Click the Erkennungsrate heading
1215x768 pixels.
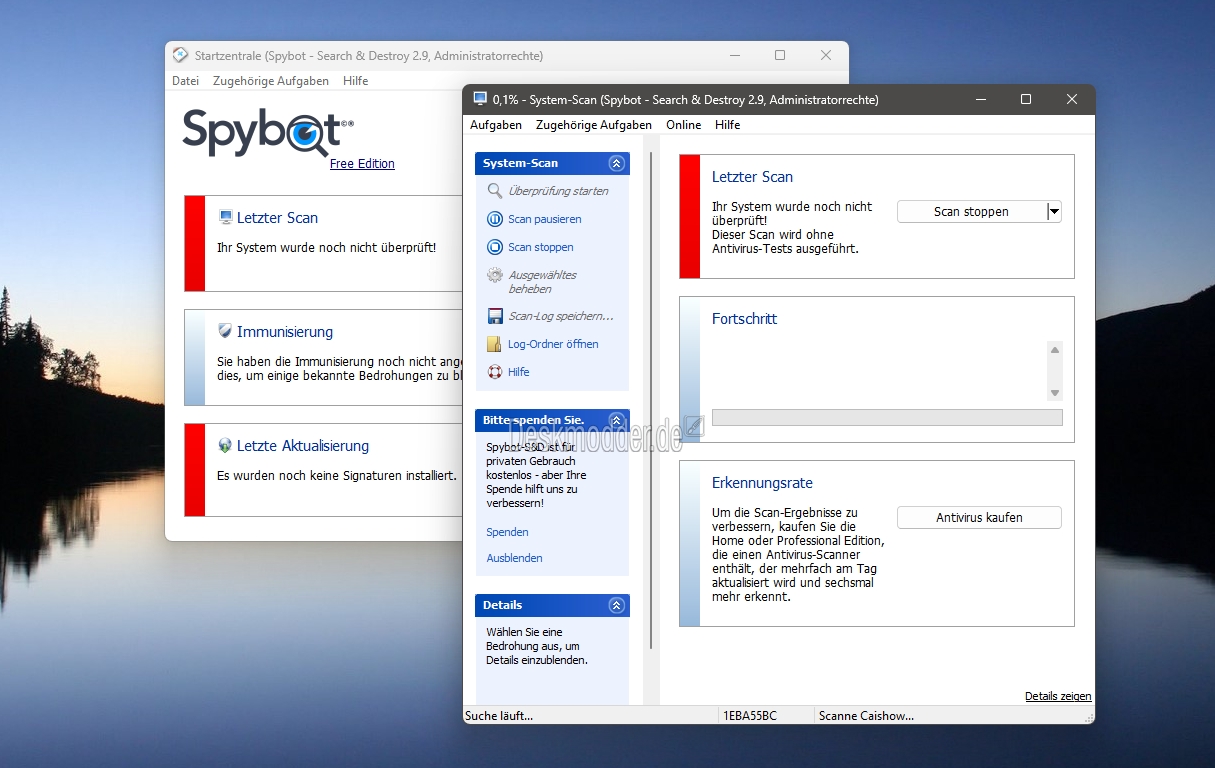(x=762, y=483)
